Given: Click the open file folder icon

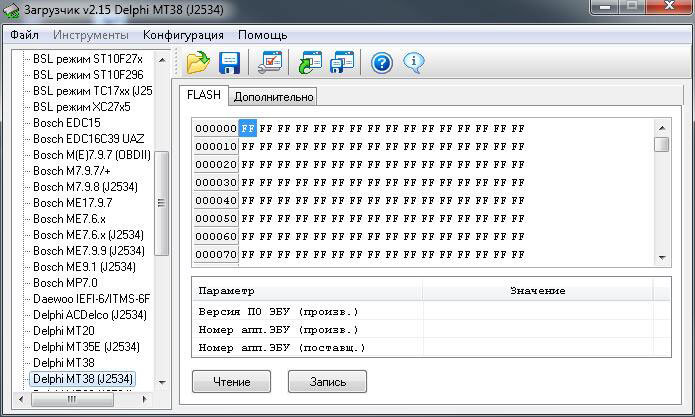Looking at the screenshot, I should point(198,63).
